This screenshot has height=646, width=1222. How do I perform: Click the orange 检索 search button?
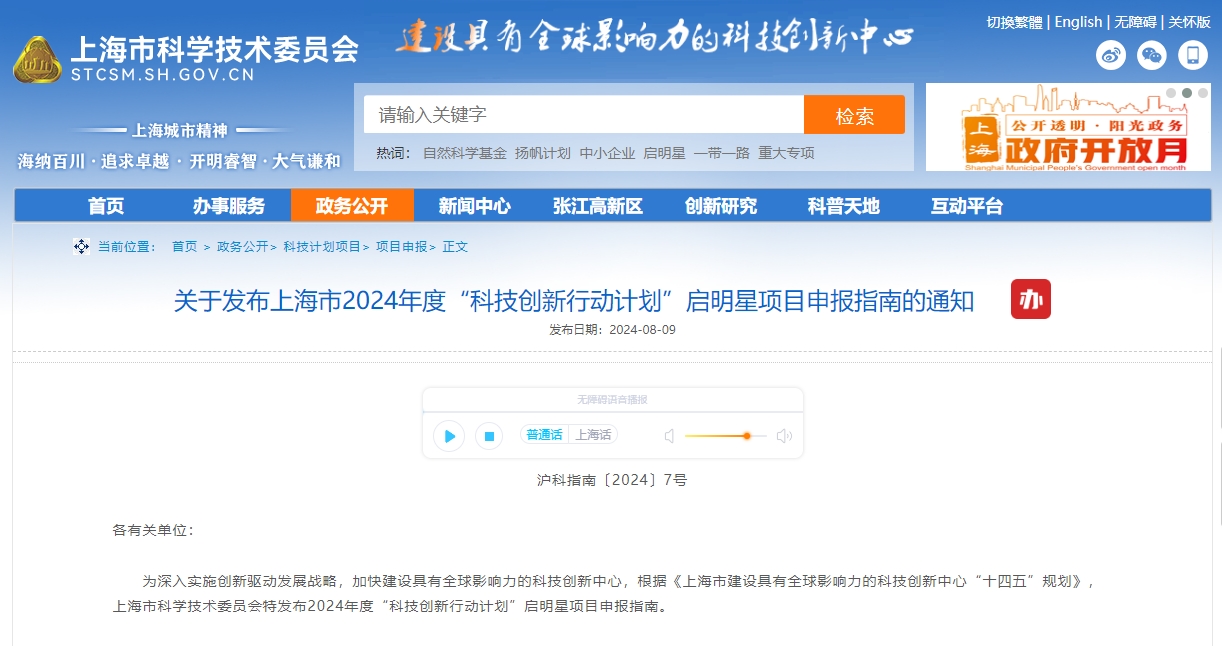click(854, 115)
